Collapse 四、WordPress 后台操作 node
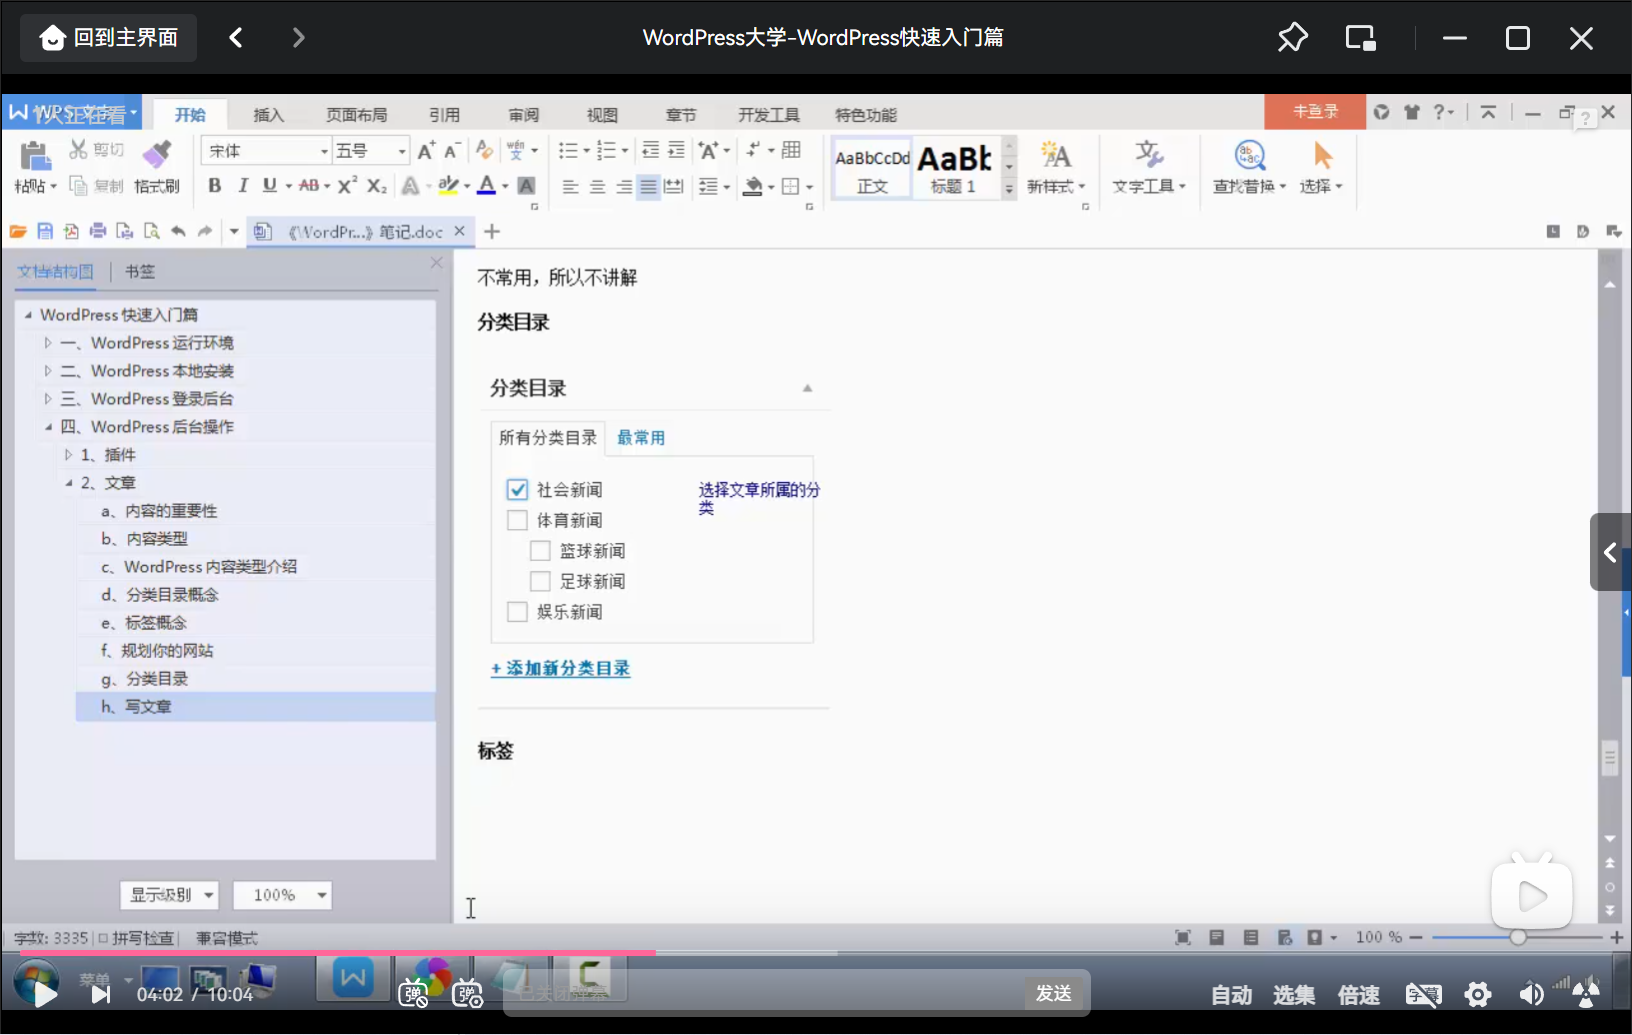Viewport: 1632px width, 1035px height. [x=47, y=427]
